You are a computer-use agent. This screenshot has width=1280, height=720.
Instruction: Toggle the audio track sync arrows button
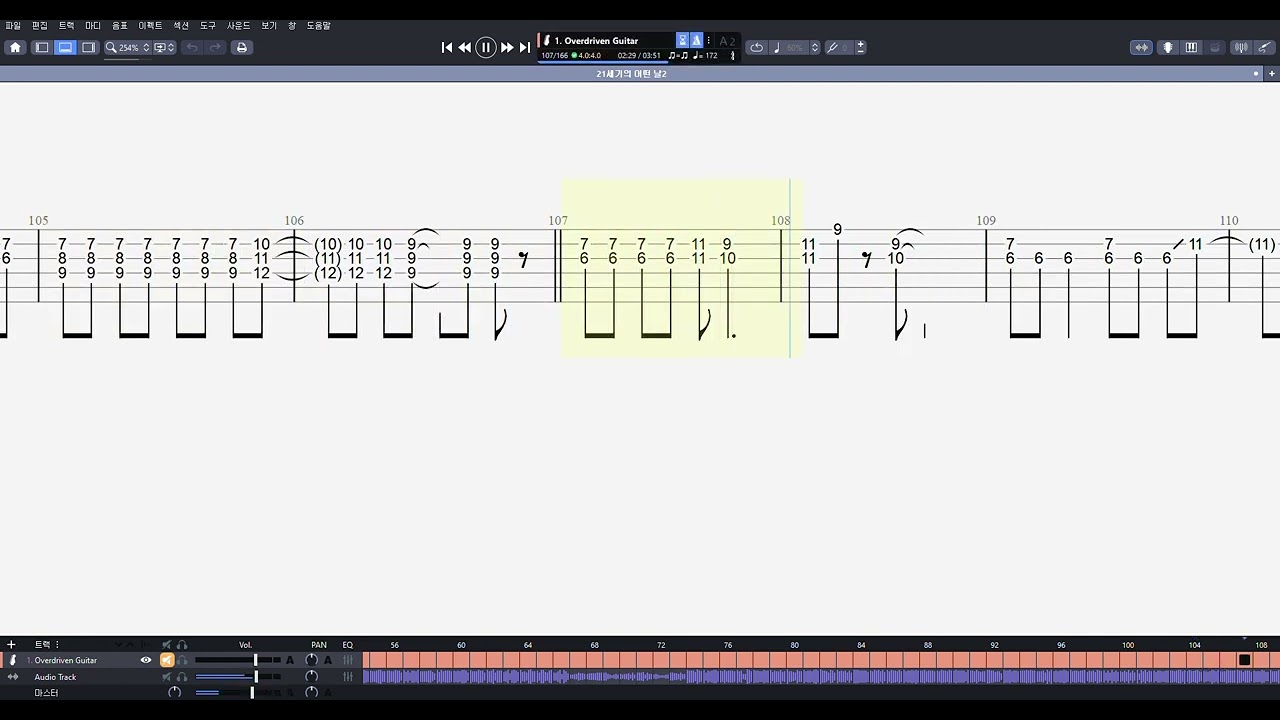tap(1141, 47)
